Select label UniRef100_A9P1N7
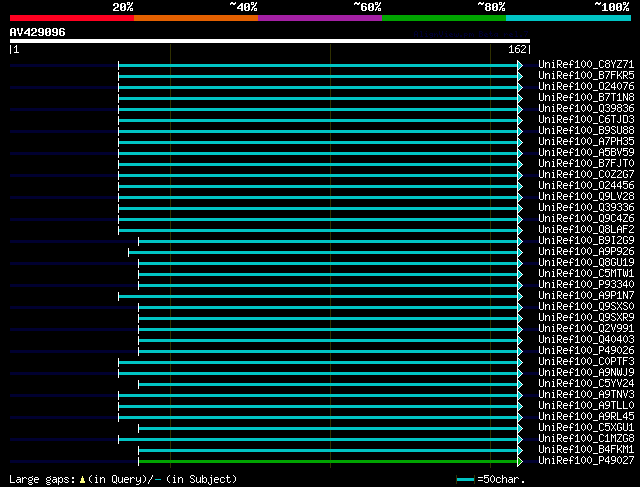 [586, 296]
